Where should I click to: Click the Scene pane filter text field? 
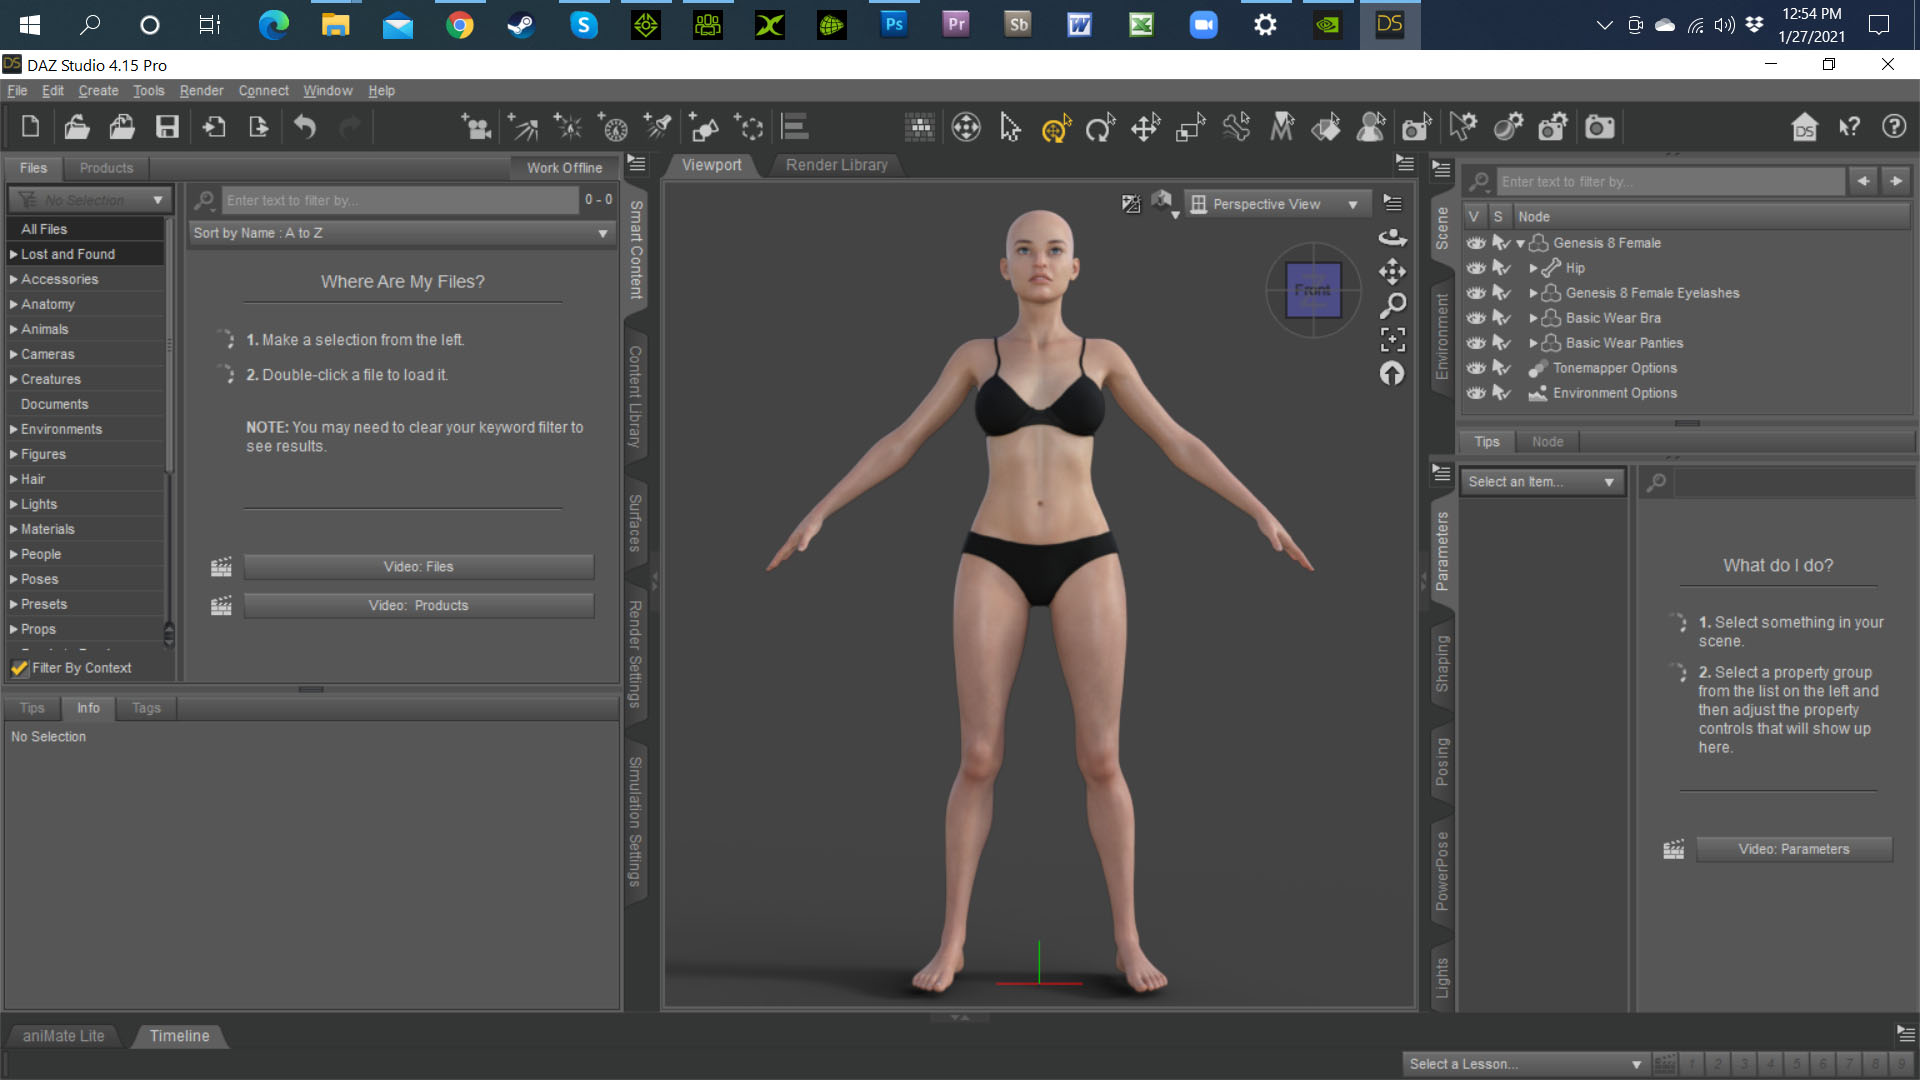coord(1670,182)
